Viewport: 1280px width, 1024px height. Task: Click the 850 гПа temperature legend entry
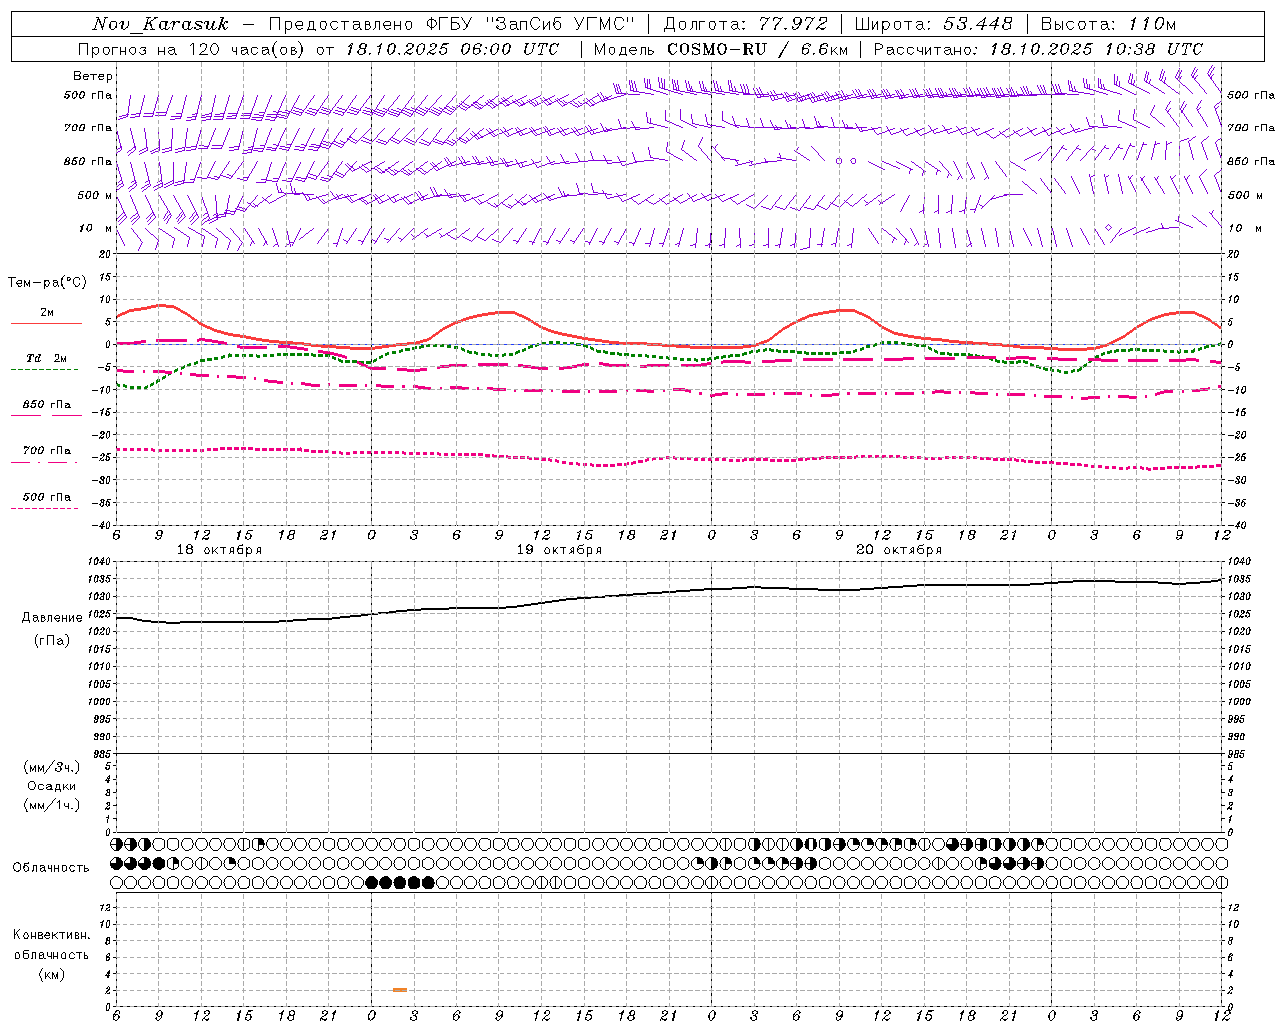47,405
